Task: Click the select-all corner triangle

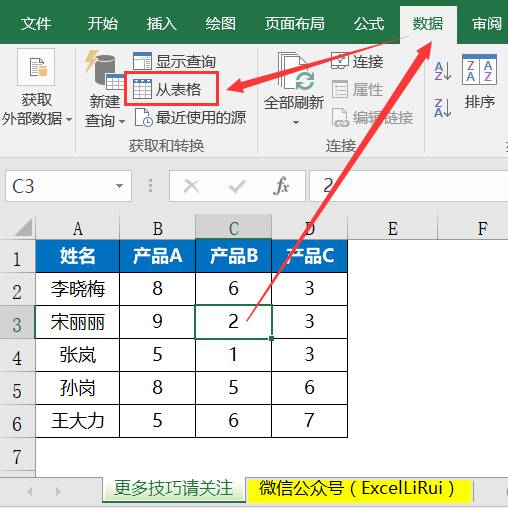Action: (23, 227)
